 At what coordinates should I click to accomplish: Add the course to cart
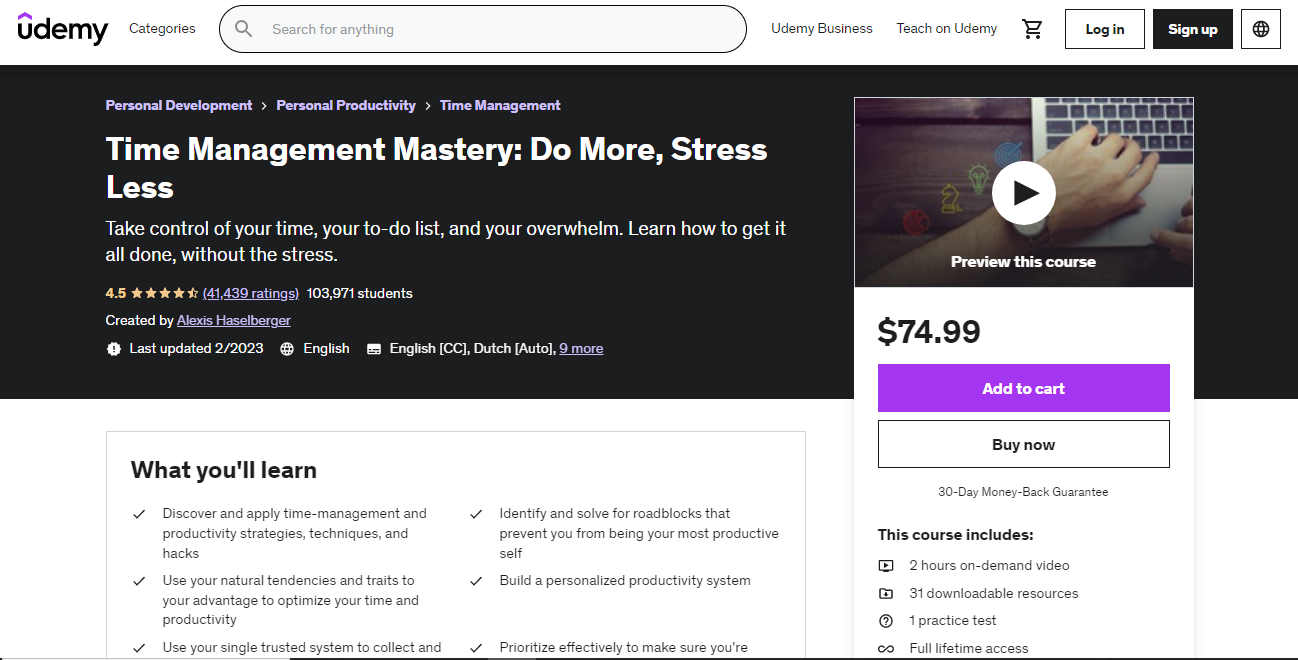(x=1023, y=388)
